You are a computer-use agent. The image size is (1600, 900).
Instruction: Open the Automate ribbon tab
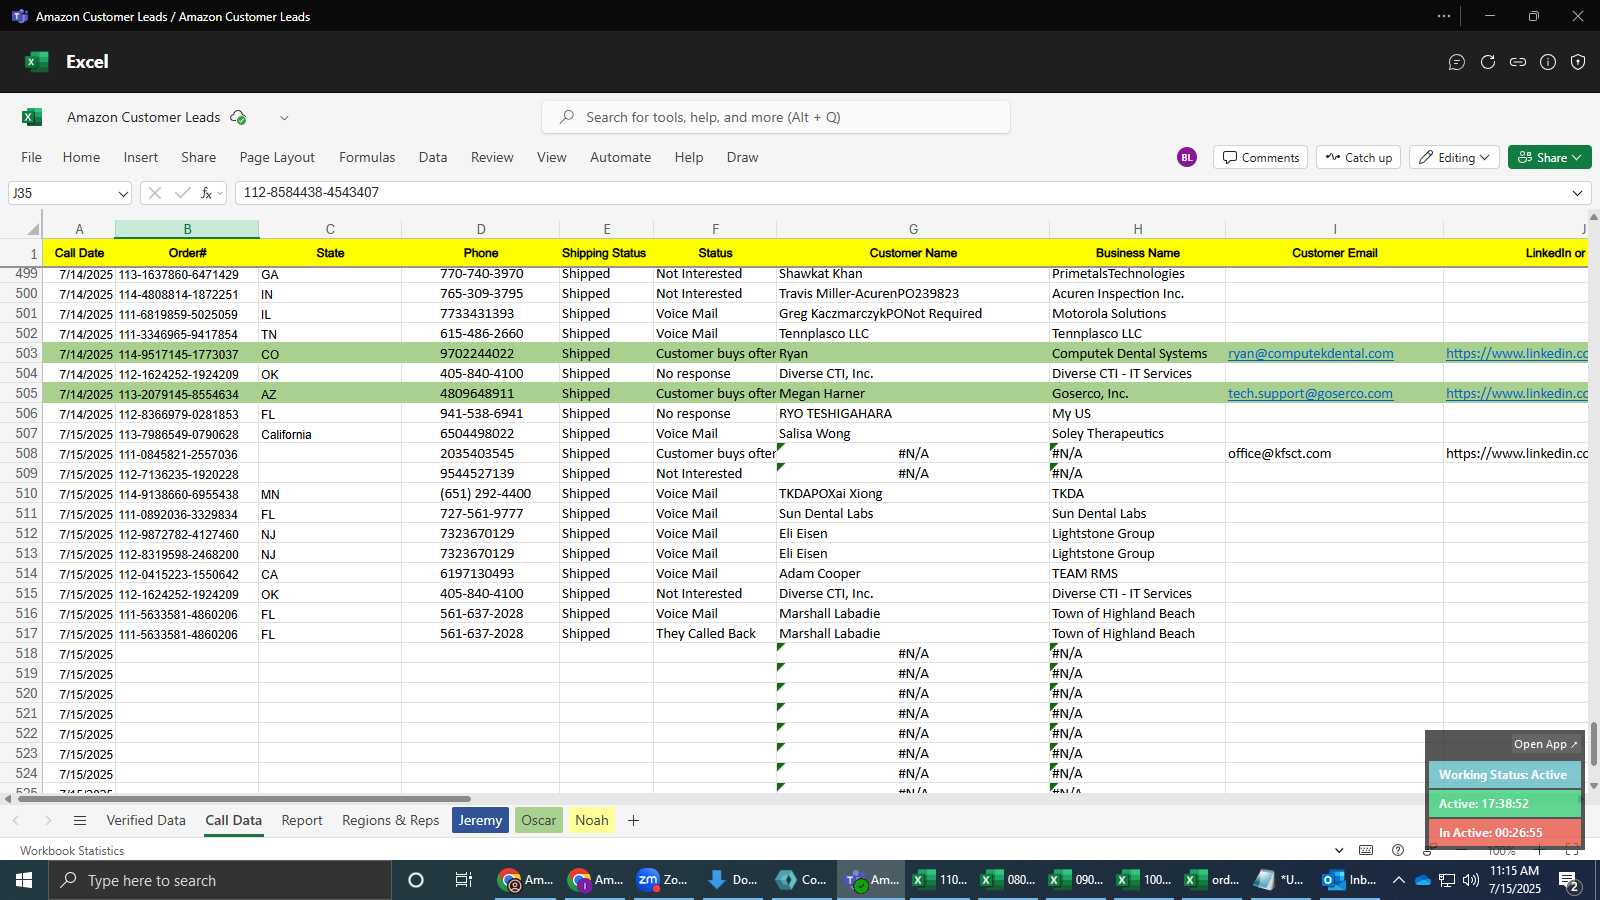620,157
